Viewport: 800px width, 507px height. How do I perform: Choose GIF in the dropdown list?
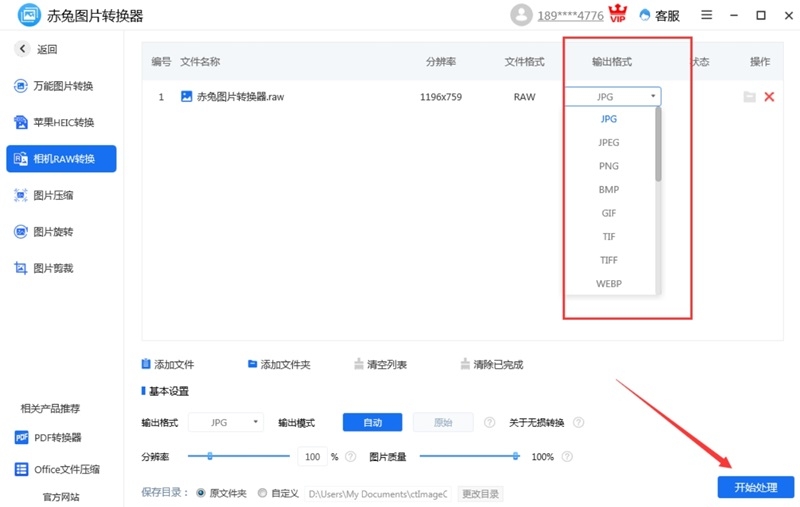click(x=609, y=213)
